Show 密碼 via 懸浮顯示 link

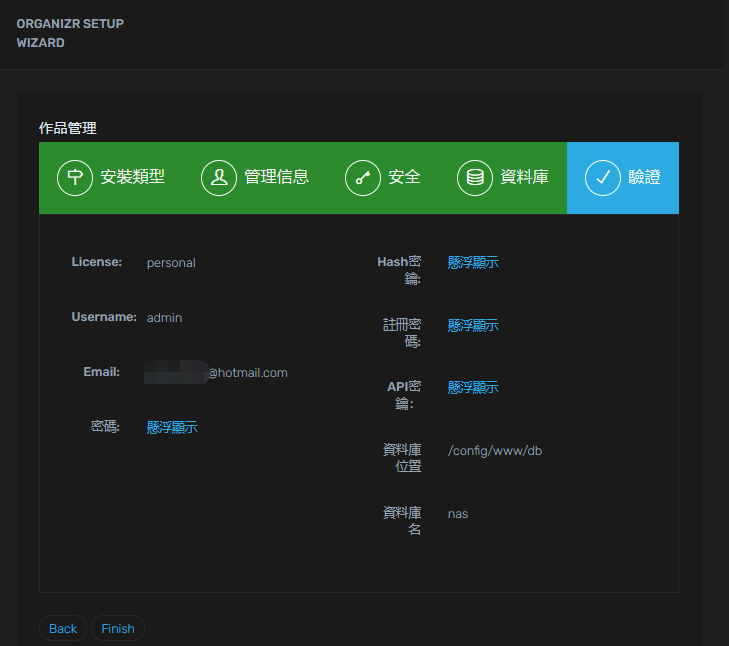pyautogui.click(x=172, y=427)
